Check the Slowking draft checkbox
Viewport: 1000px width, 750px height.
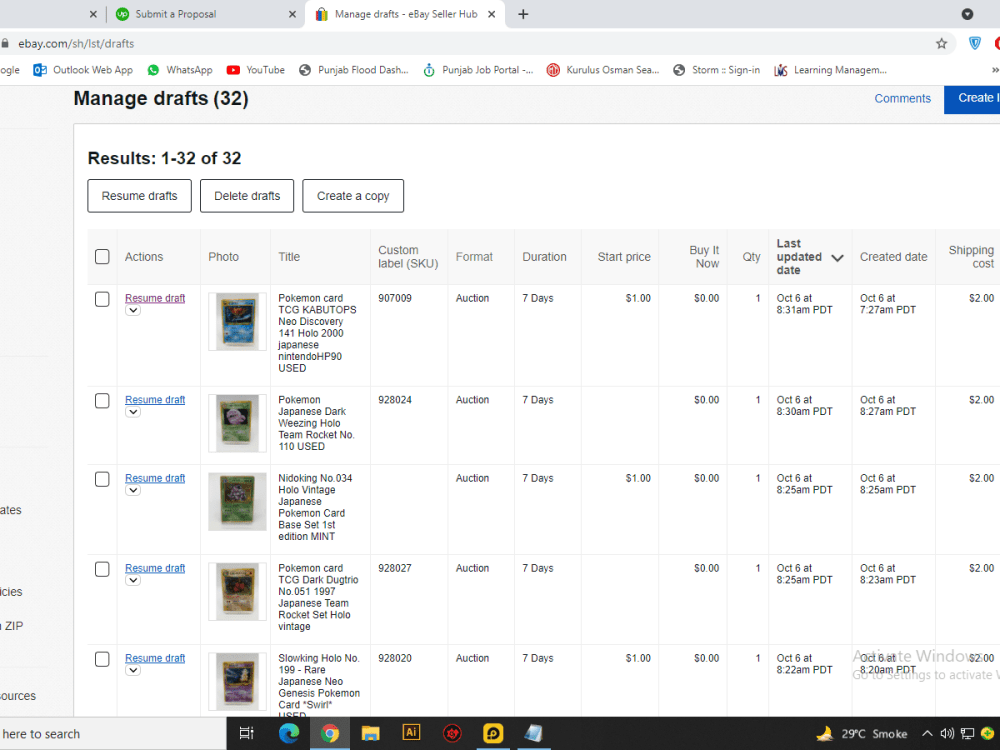[102, 659]
